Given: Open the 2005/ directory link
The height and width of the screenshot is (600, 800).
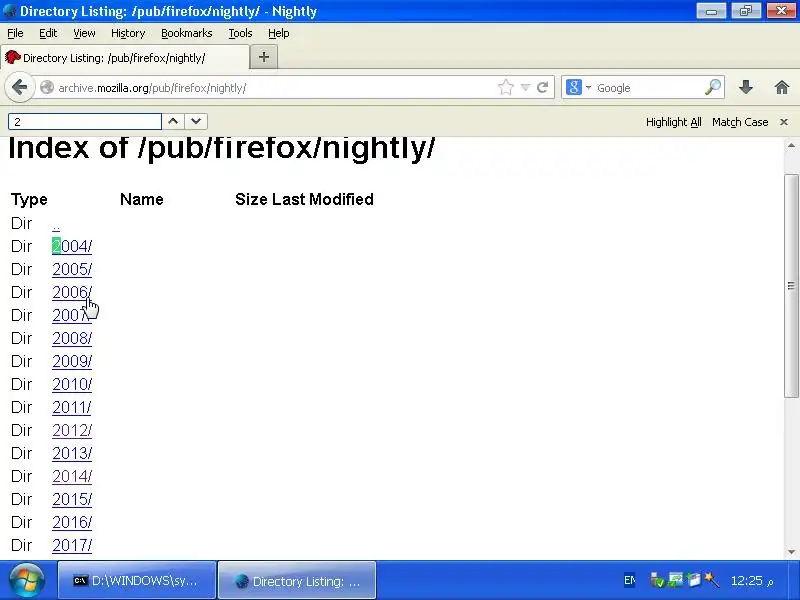Looking at the screenshot, I should click(72, 269).
